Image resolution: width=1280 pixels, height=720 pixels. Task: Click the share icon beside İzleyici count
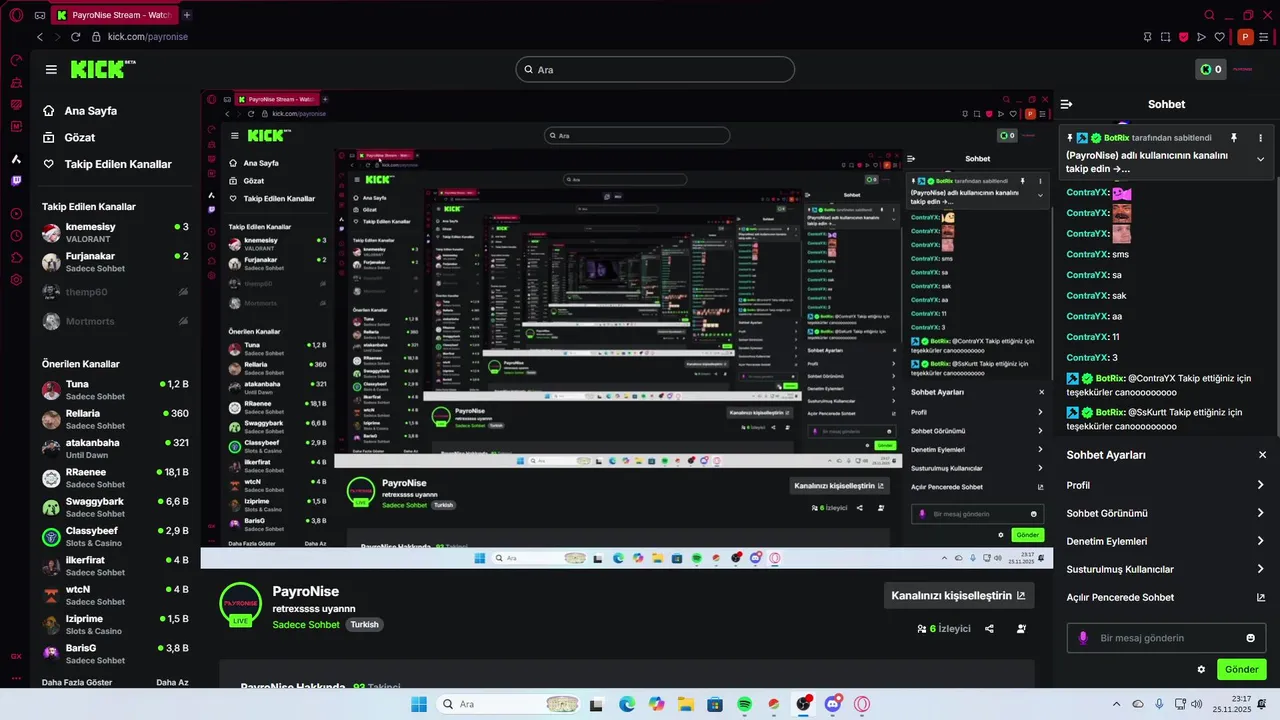tap(989, 629)
